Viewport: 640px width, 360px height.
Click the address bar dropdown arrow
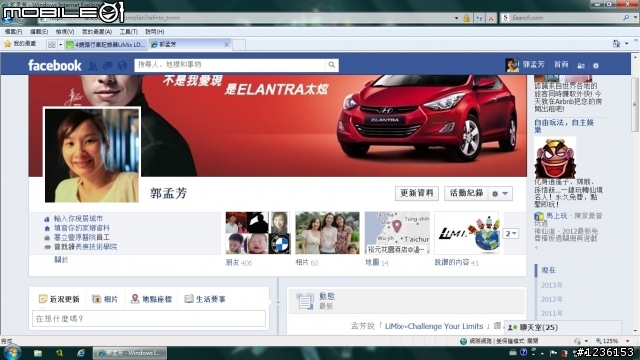456,18
